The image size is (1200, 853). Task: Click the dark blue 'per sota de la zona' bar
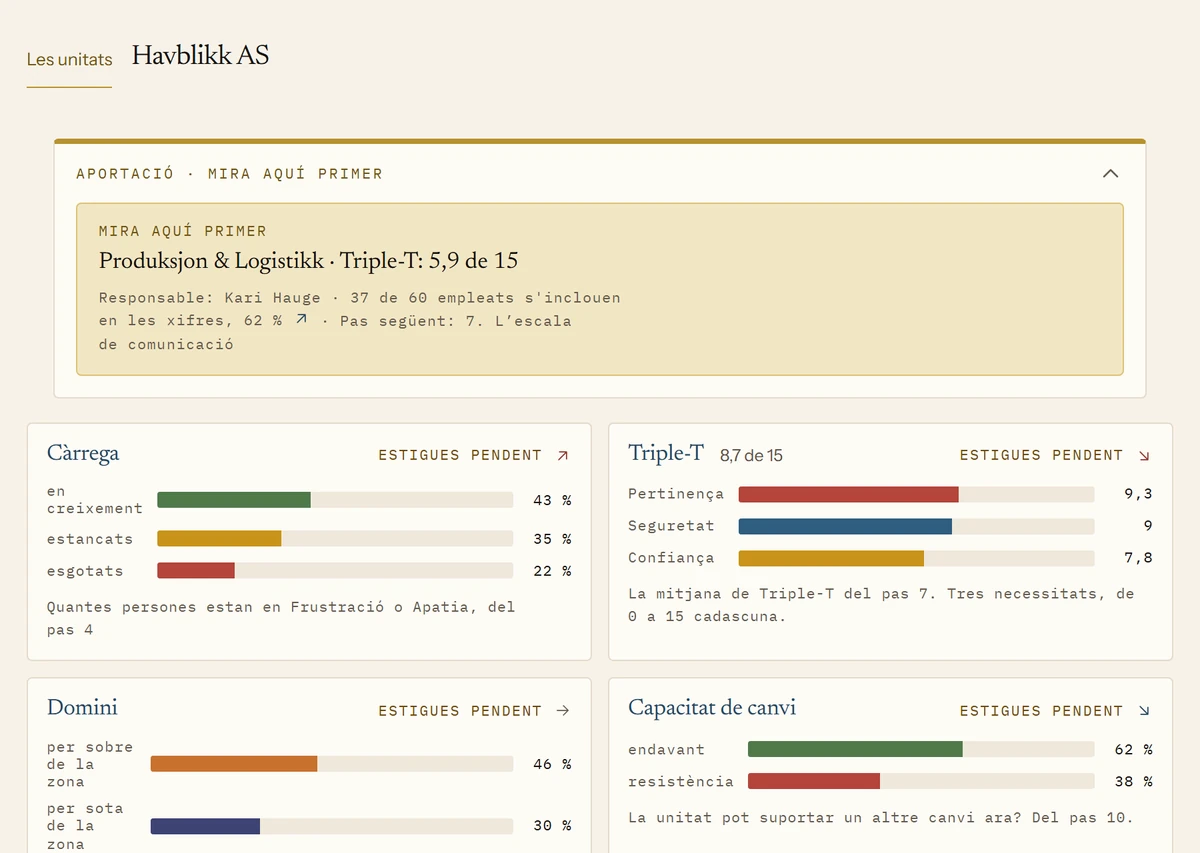click(x=205, y=826)
